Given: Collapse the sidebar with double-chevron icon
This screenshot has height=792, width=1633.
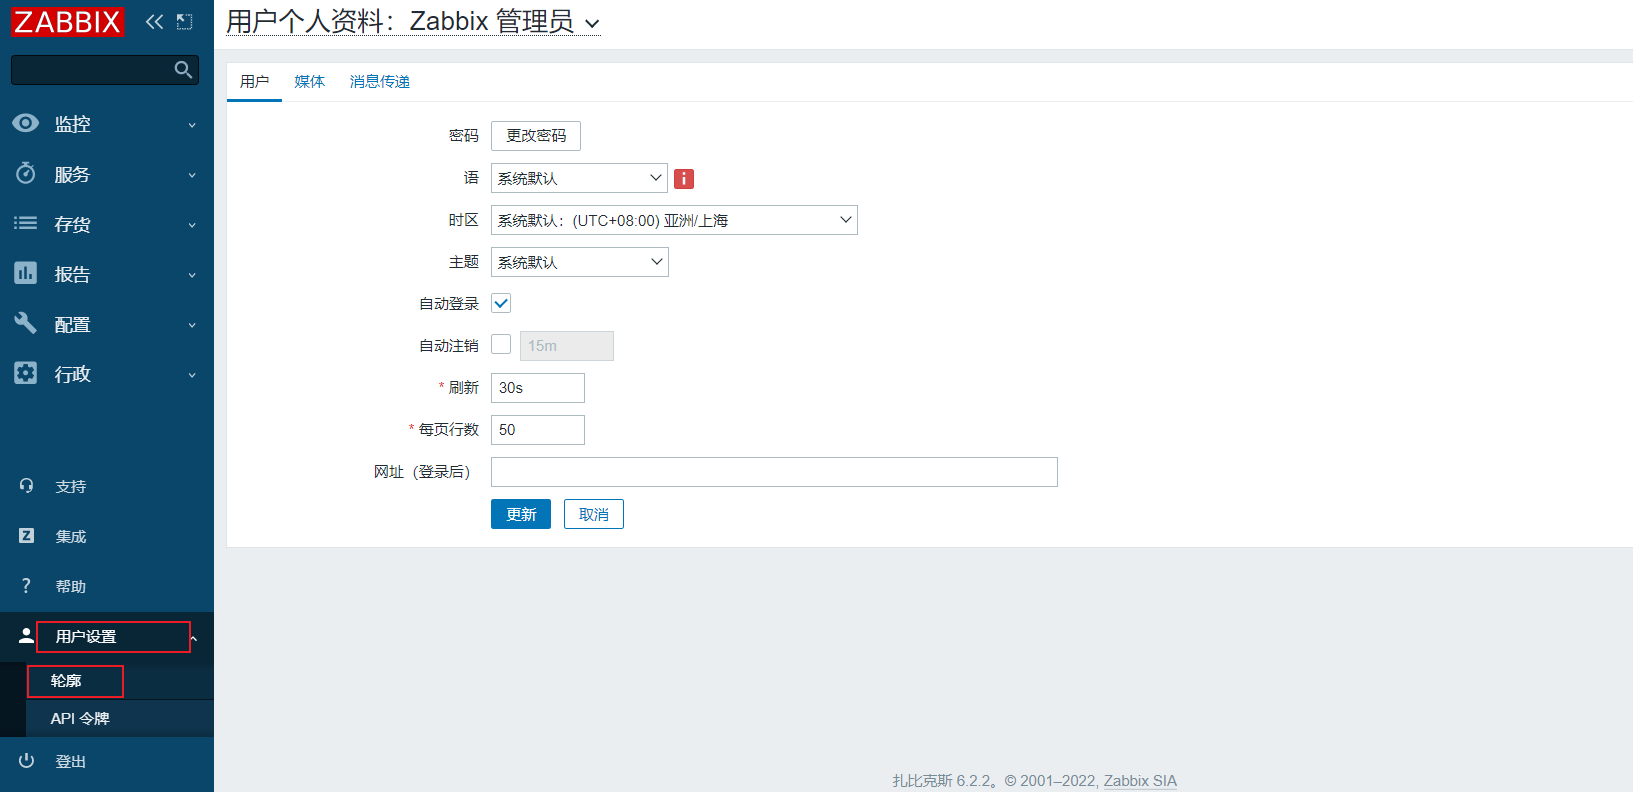Looking at the screenshot, I should [154, 21].
